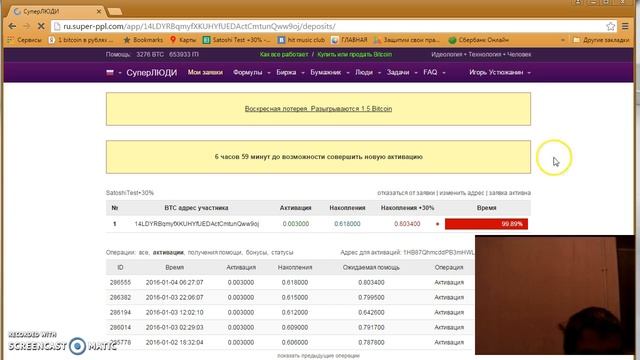Image resolution: width=640 pixels, height=360 pixels.
Task: Open the Сервисы apps bookmark
Action: [25, 40]
